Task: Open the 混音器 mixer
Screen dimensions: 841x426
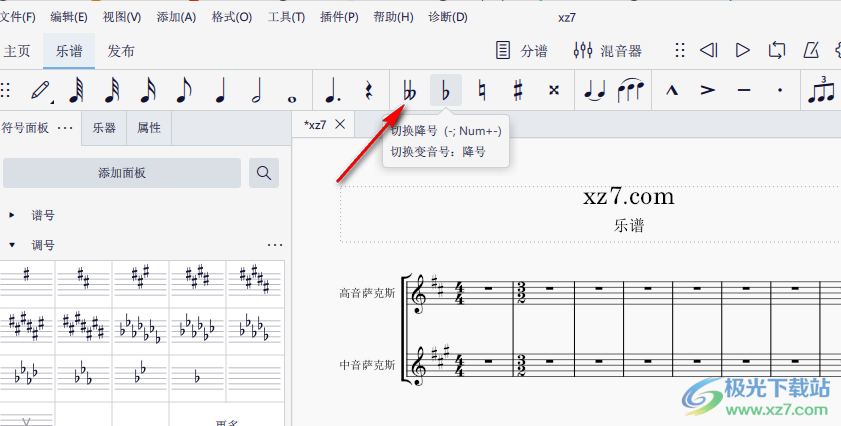Action: pyautogui.click(x=608, y=51)
